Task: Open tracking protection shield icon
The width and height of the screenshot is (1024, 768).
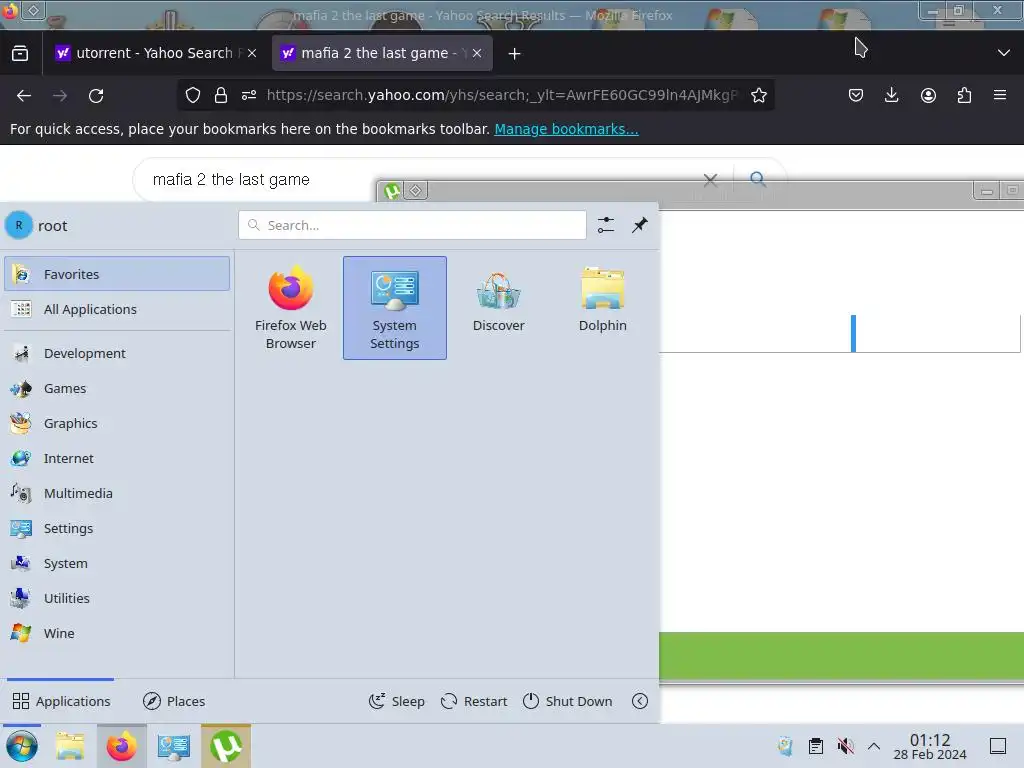Action: (x=193, y=95)
